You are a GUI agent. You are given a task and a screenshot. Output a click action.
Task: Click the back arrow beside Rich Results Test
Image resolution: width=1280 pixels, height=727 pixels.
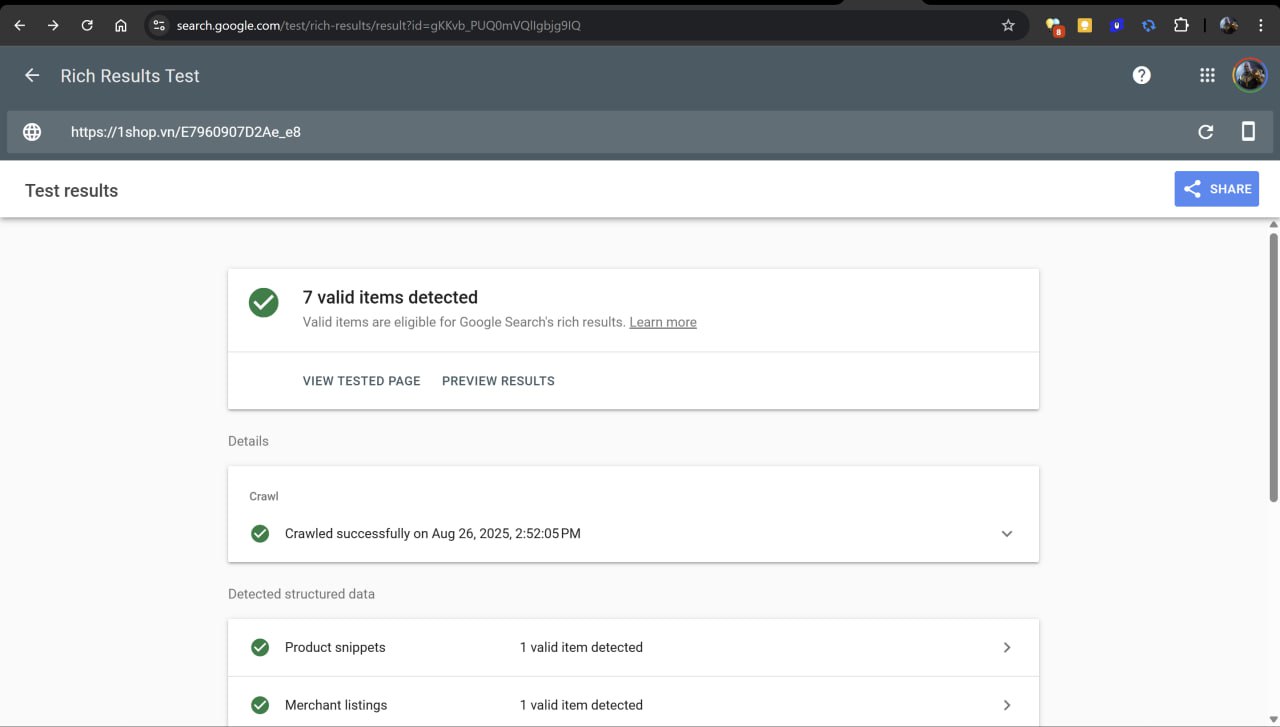tap(32, 76)
